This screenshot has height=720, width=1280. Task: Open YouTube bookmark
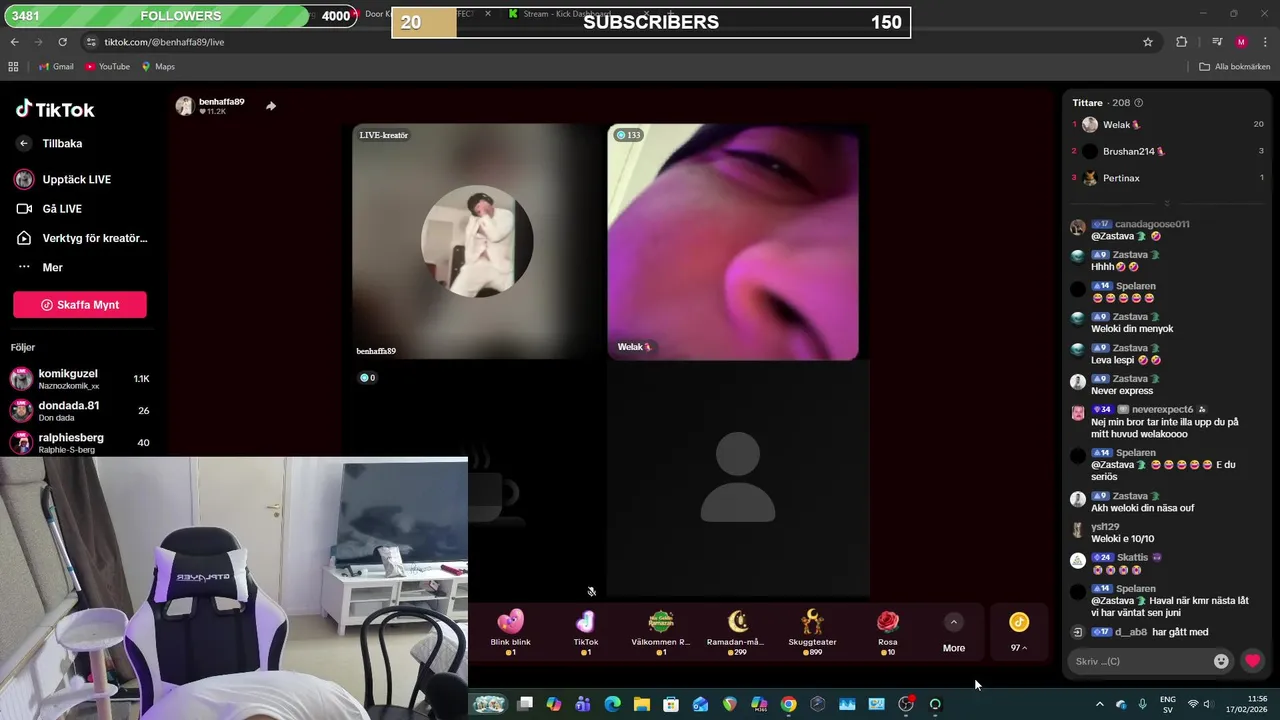(107, 67)
